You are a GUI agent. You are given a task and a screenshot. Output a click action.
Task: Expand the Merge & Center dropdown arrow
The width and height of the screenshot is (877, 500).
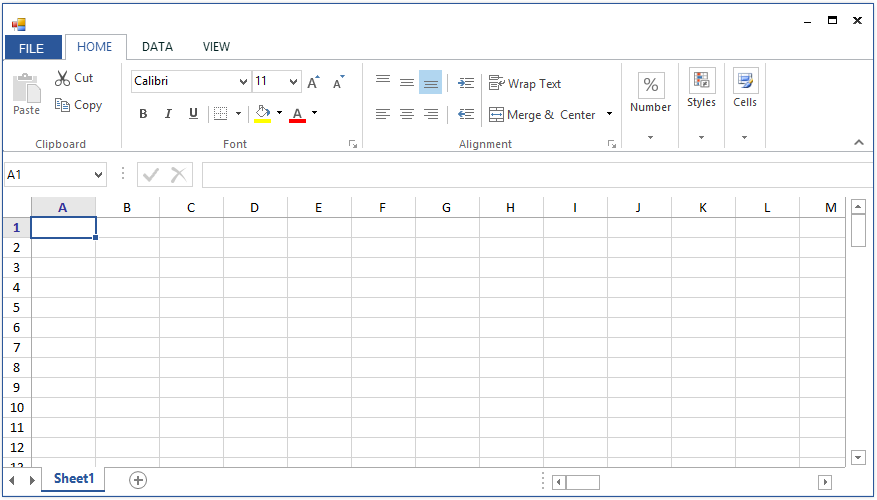610,114
